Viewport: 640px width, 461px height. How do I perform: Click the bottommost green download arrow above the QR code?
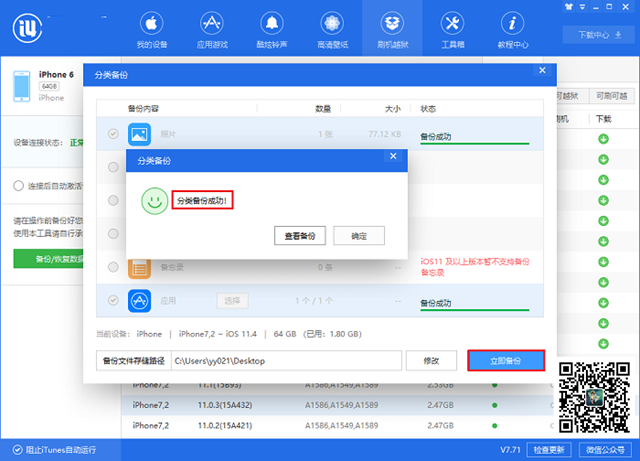click(603, 343)
